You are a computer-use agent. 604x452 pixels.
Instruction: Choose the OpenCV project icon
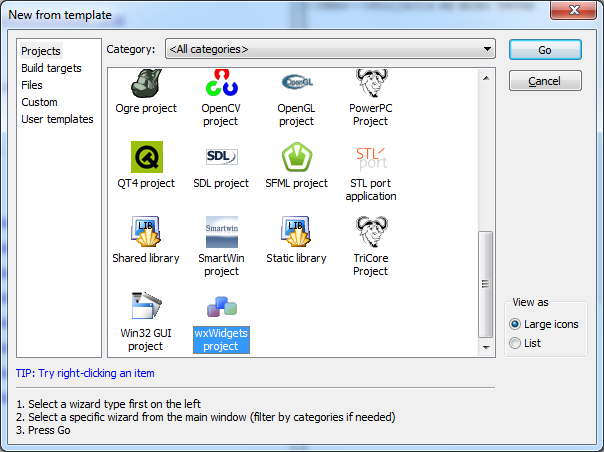221,82
